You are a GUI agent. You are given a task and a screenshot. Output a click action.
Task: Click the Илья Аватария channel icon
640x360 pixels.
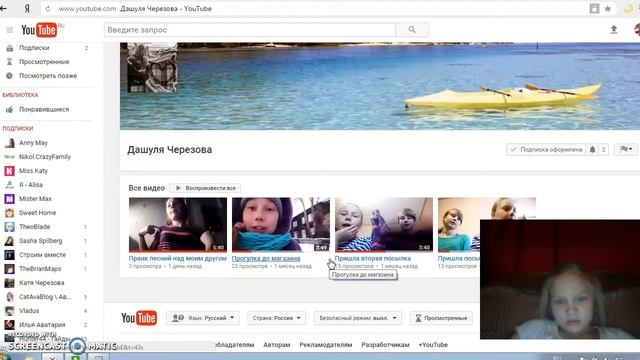[x=9, y=324]
